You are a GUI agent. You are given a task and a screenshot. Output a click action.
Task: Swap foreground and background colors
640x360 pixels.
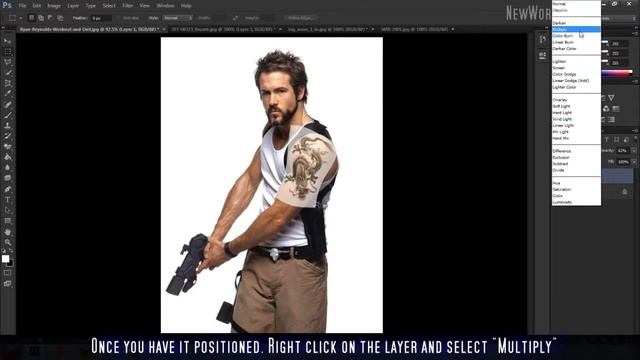pyautogui.click(x=11, y=251)
